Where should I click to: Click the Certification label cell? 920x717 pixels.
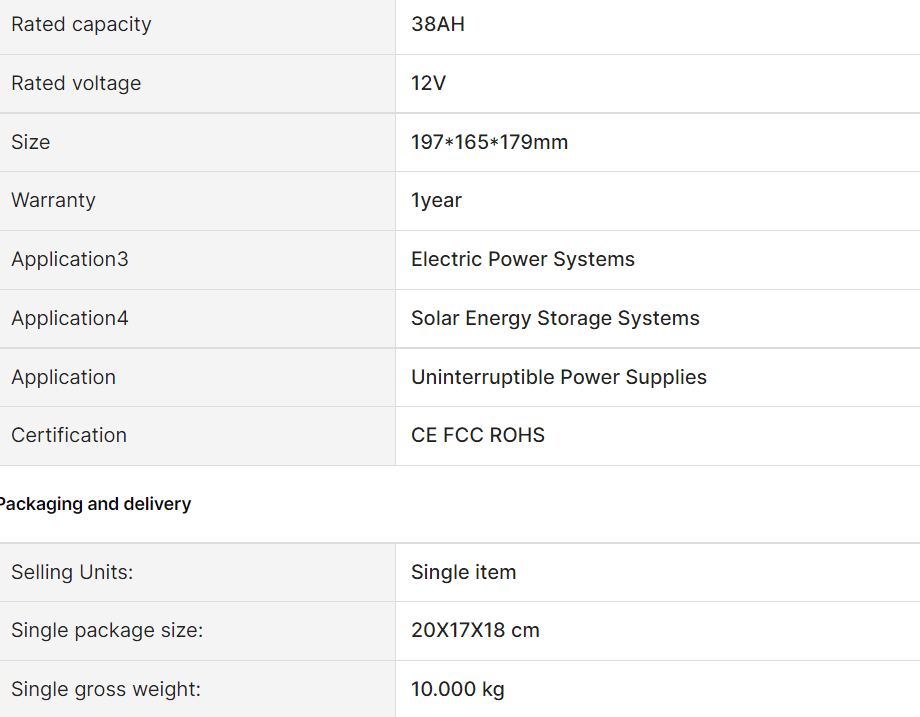tap(69, 436)
